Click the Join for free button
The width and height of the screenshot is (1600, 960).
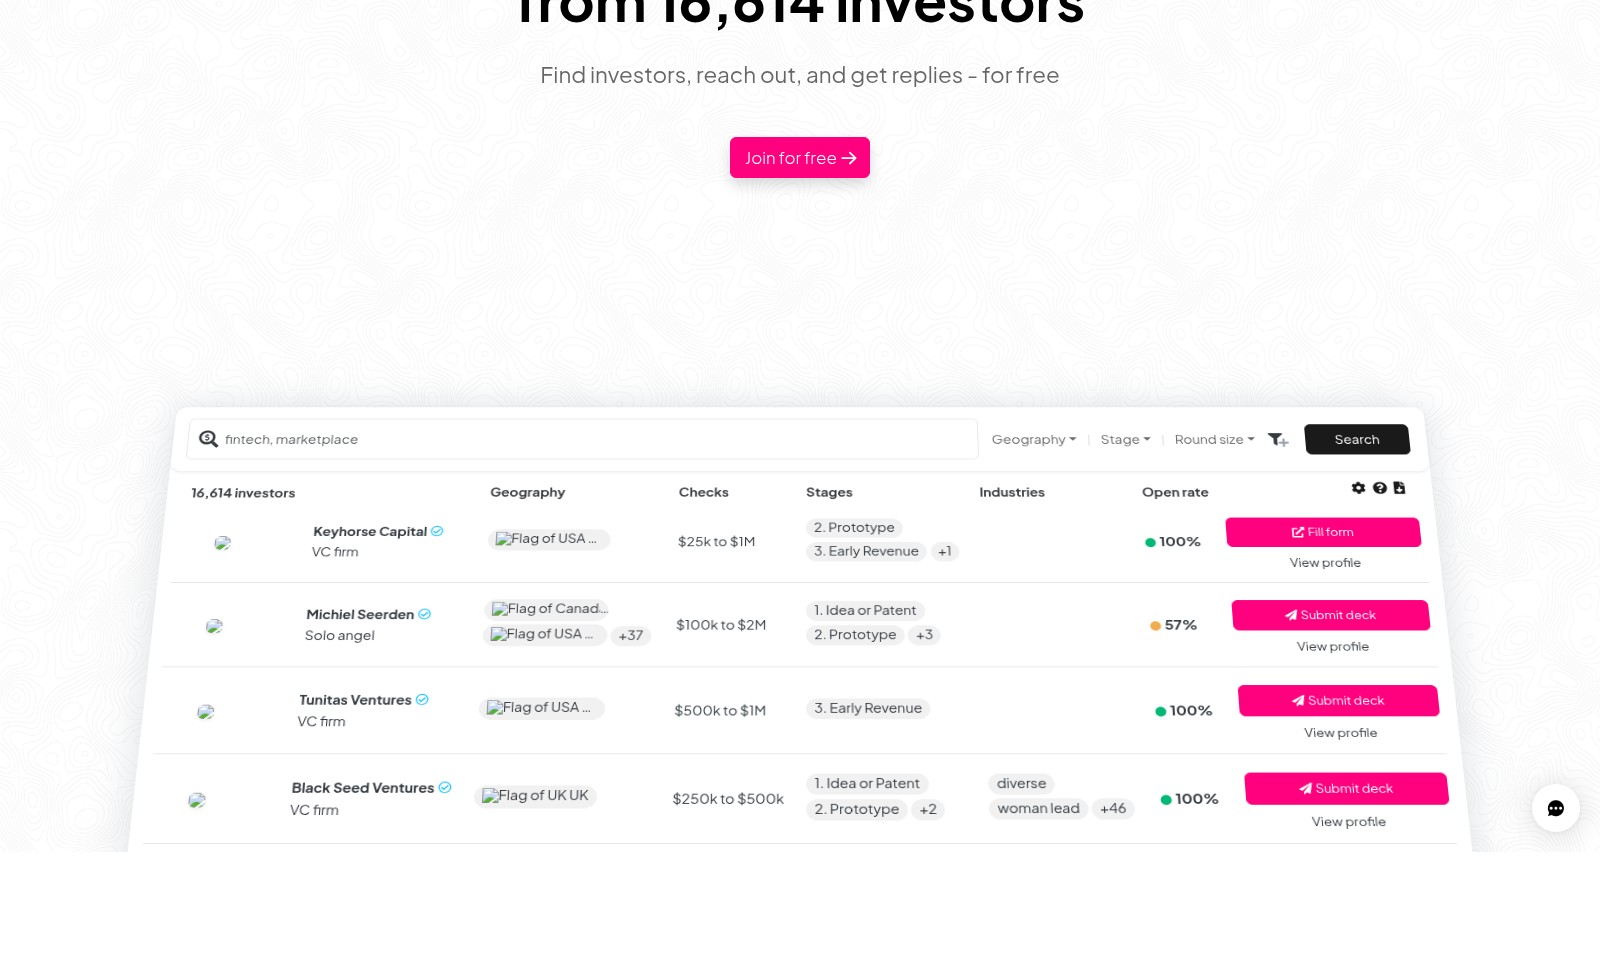[x=800, y=158]
